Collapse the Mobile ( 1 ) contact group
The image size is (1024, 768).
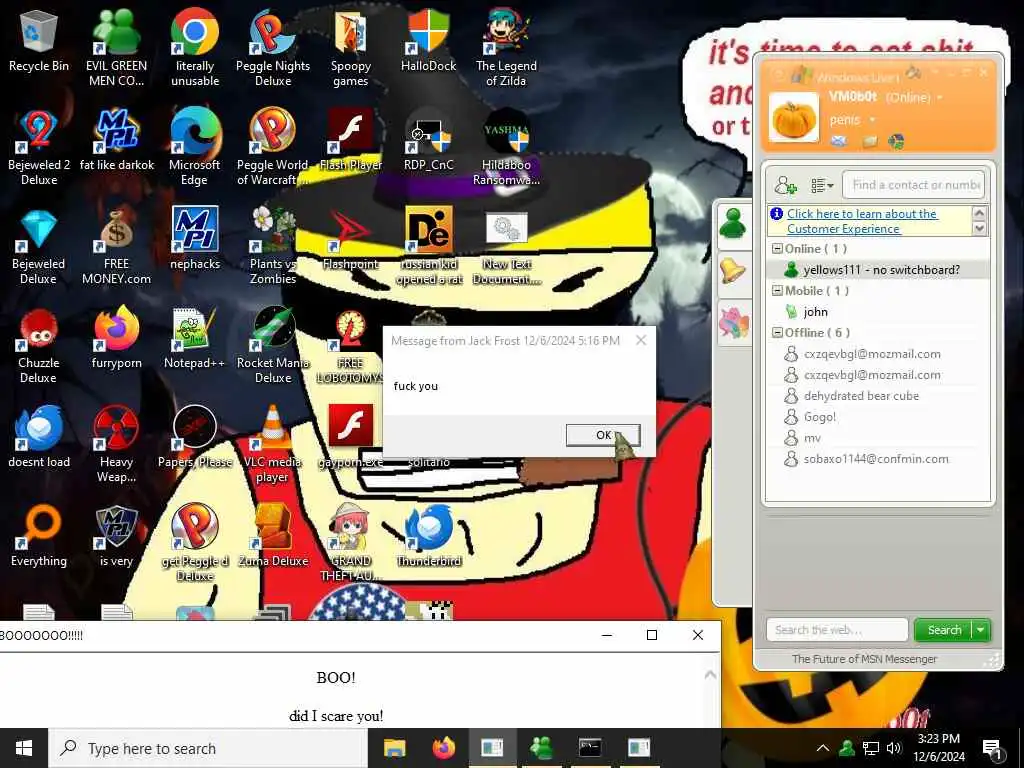(x=777, y=291)
